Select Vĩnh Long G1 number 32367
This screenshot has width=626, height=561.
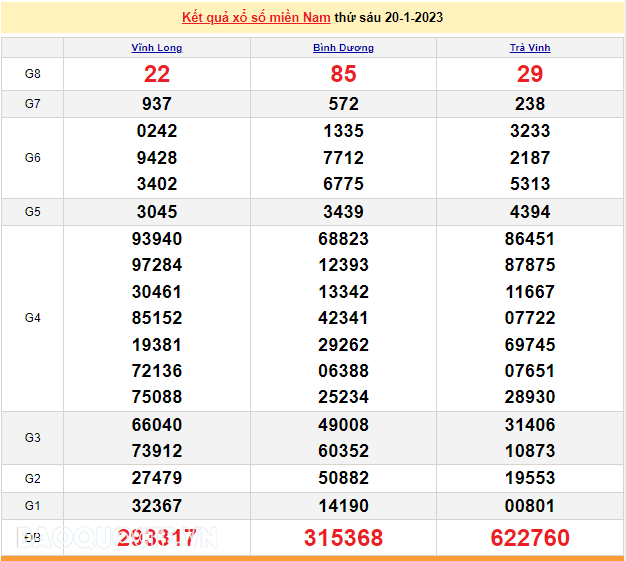[157, 505]
